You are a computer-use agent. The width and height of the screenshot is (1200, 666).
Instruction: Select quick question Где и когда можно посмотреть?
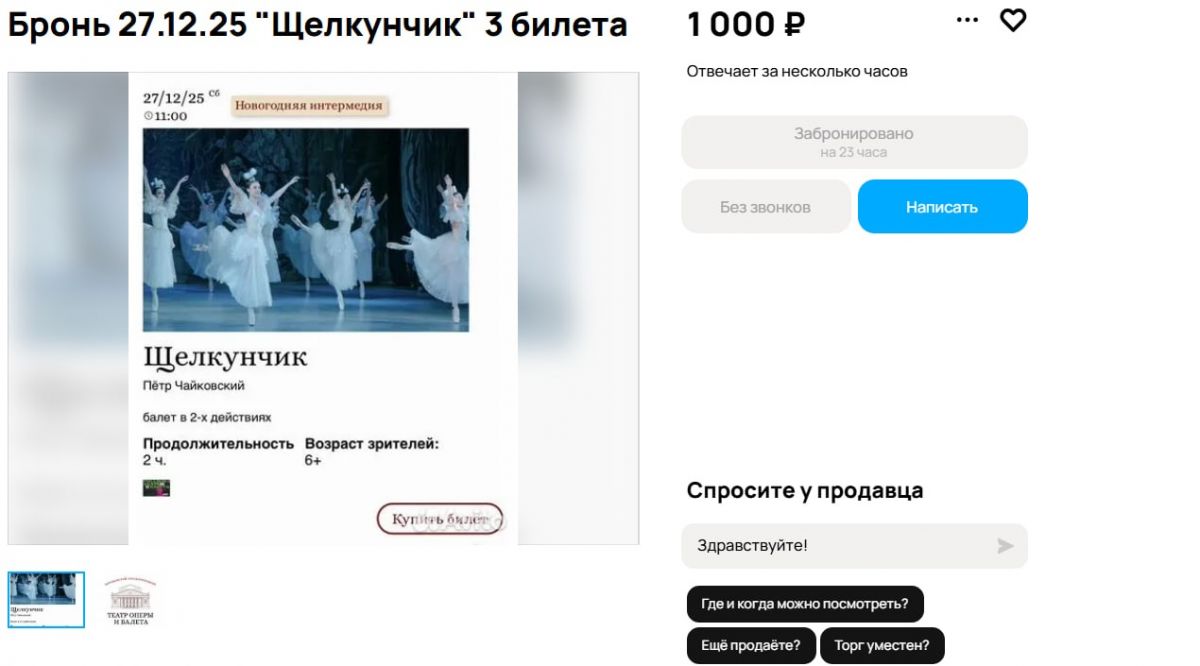[805, 604]
